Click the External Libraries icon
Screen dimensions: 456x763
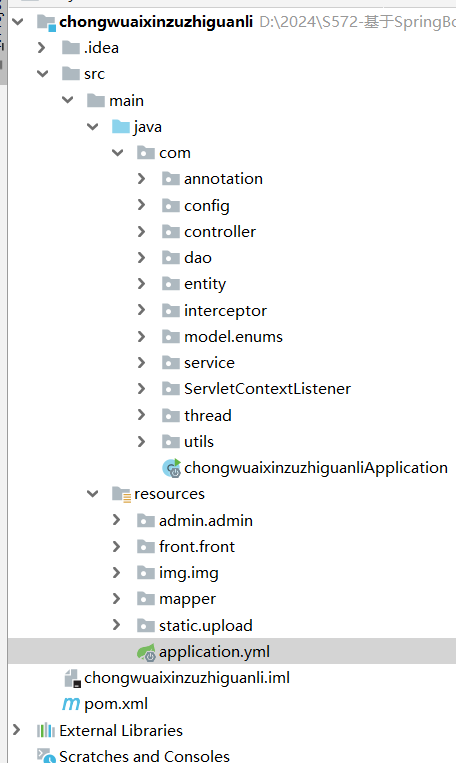pyautogui.click(x=46, y=730)
